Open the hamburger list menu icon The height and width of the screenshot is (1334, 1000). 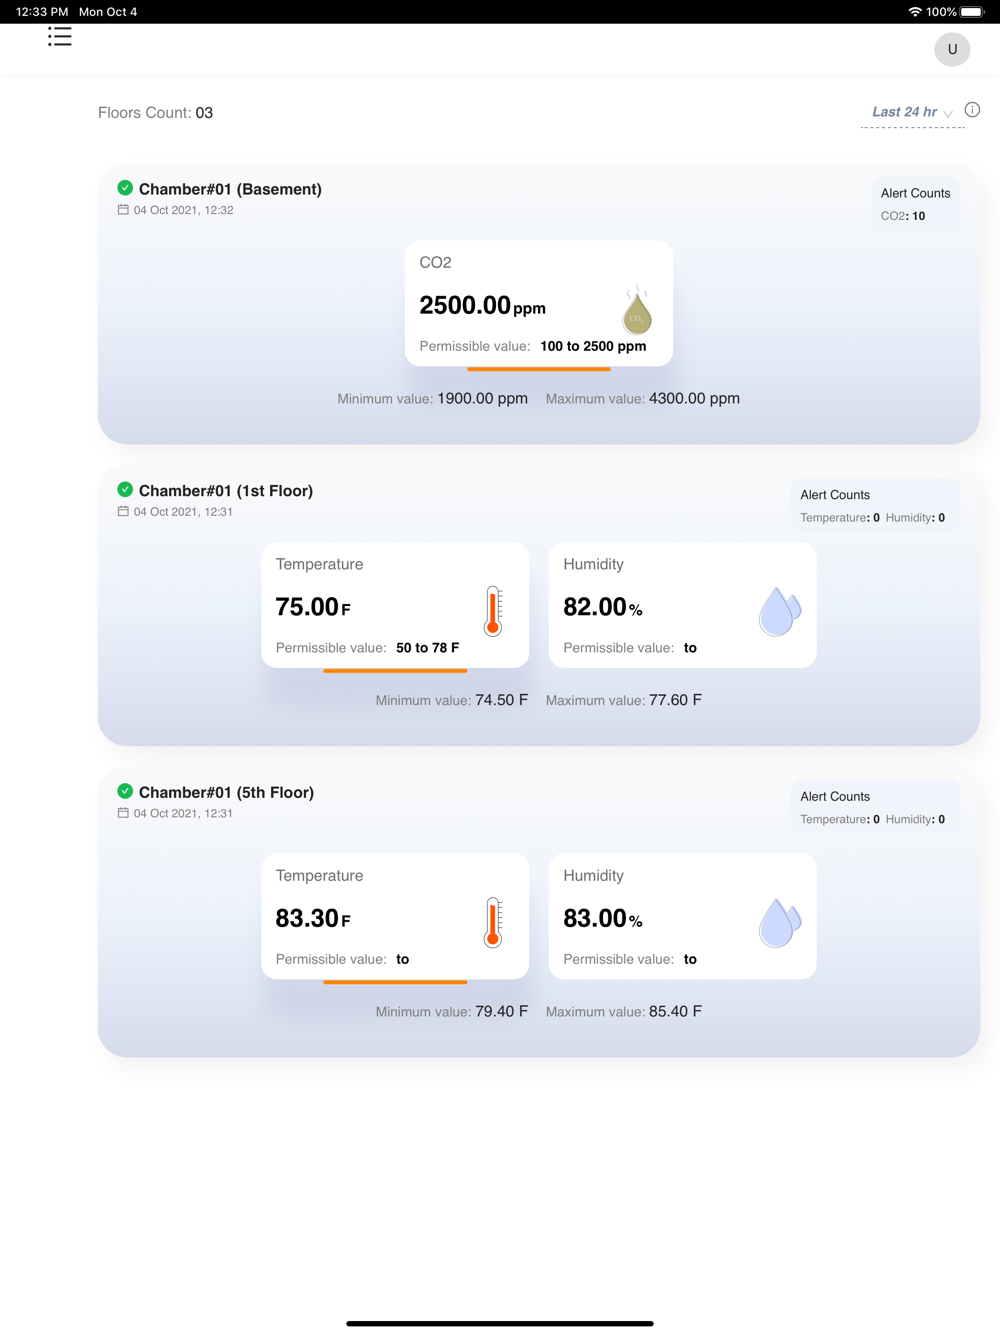click(x=60, y=37)
